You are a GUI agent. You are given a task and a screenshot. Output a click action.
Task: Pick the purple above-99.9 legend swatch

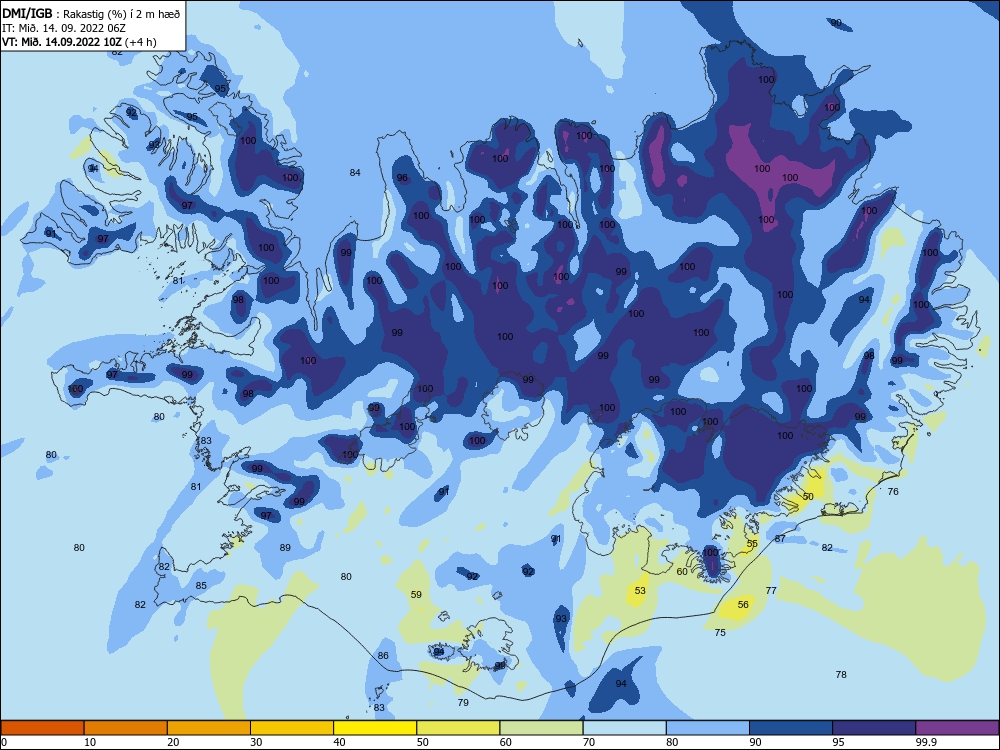(957, 728)
